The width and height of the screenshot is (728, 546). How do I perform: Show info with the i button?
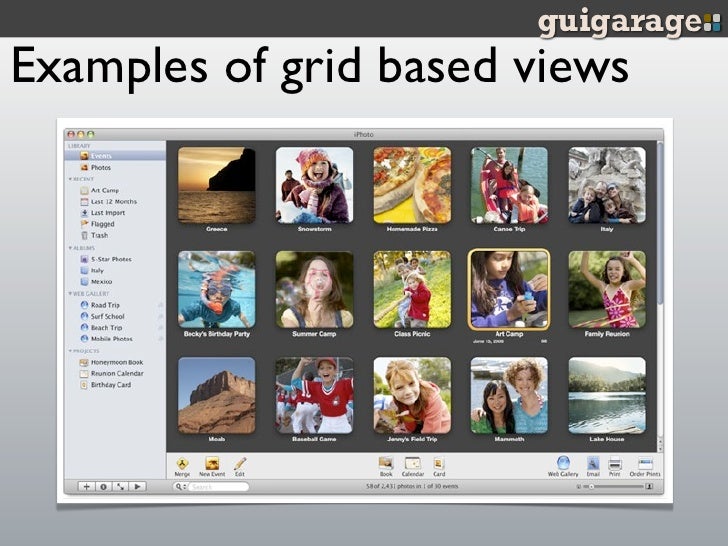(104, 487)
